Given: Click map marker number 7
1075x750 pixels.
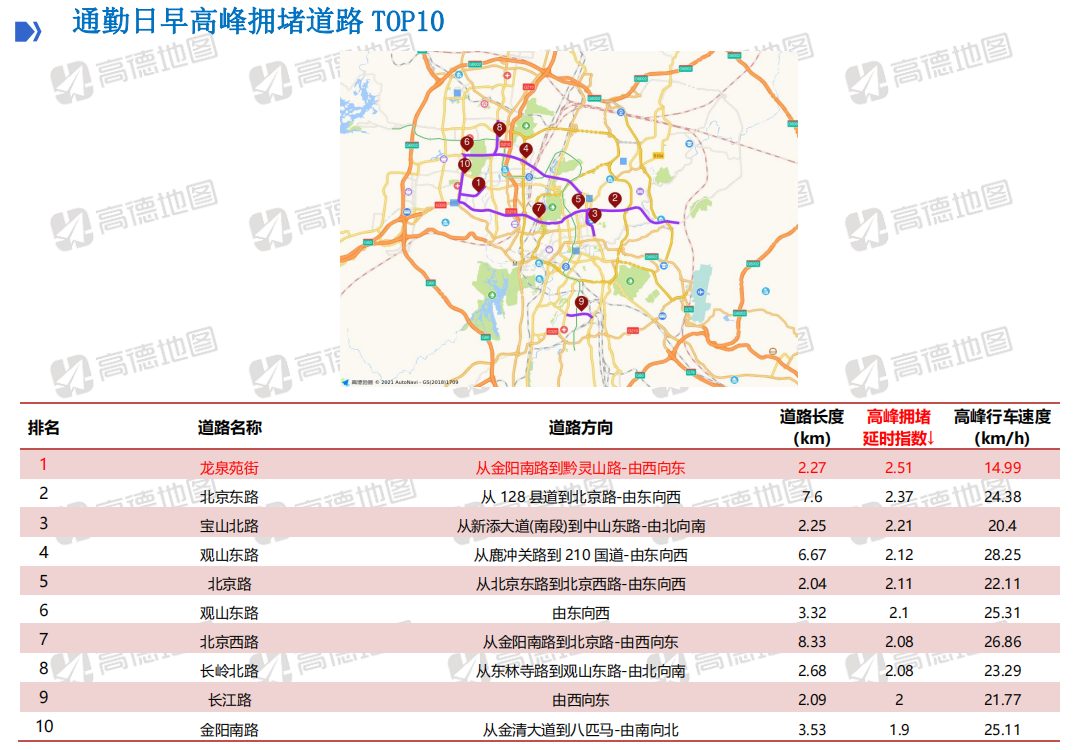Looking at the screenshot, I should click(539, 209).
